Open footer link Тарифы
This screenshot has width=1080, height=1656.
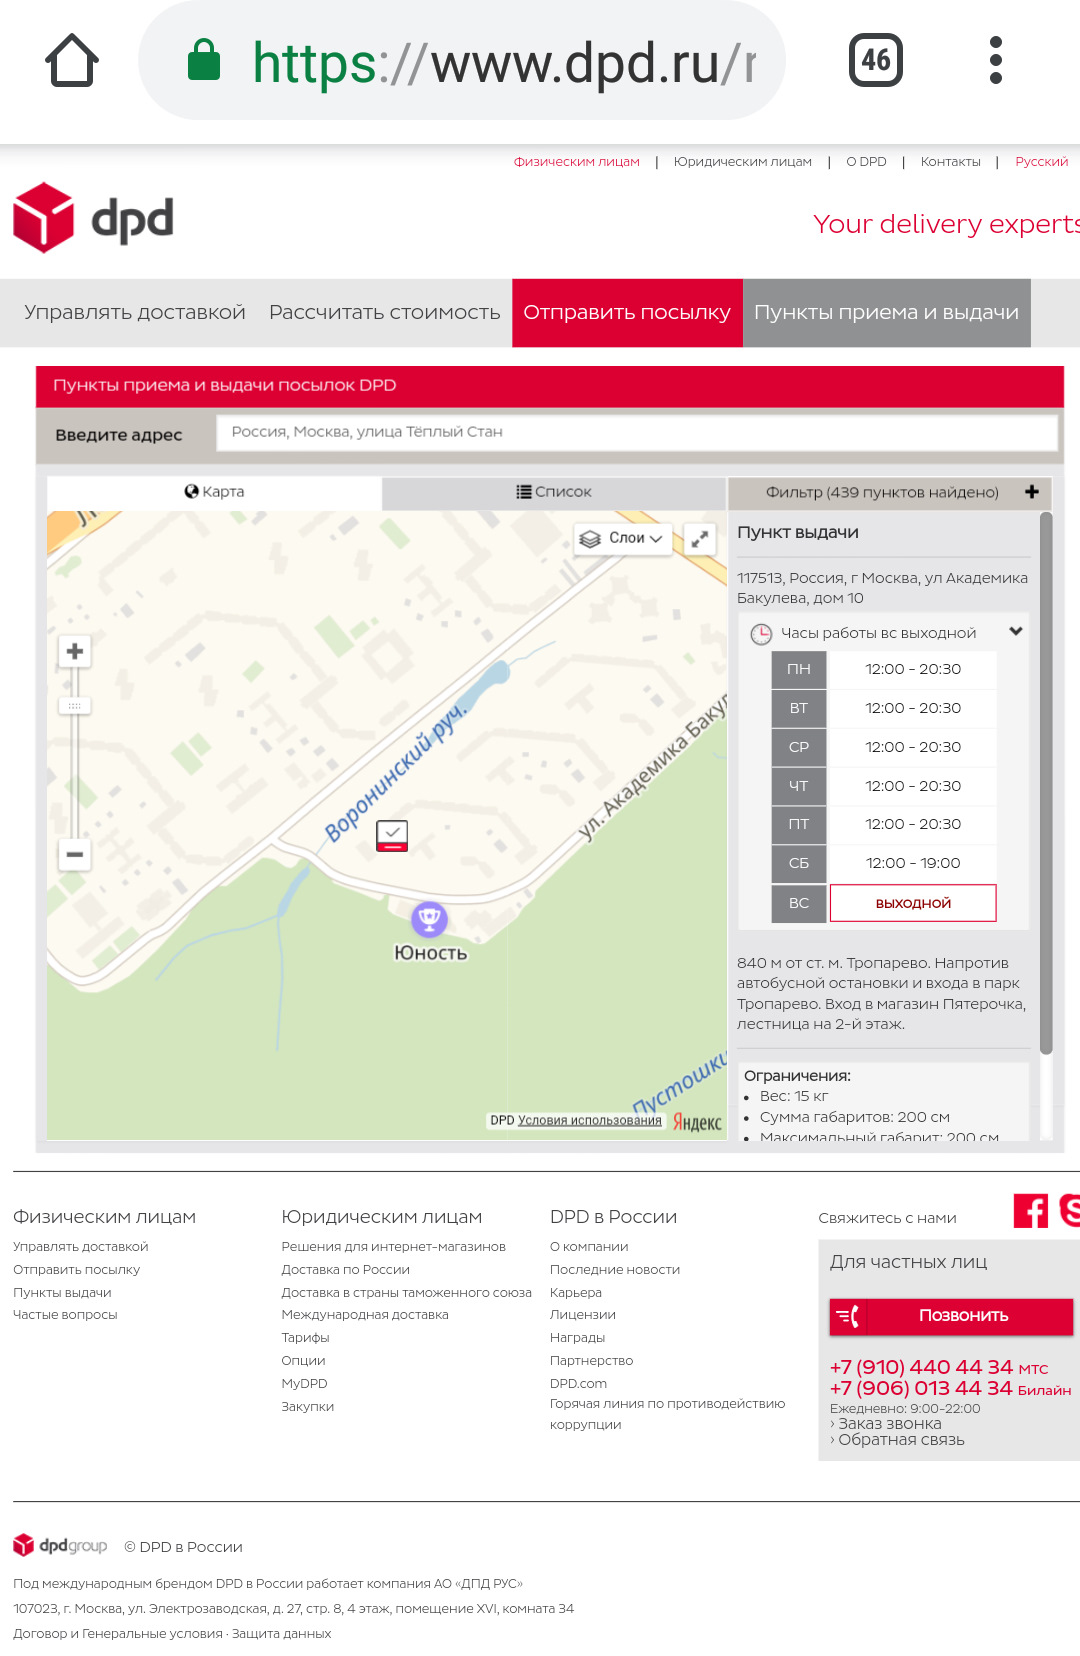pos(305,1338)
